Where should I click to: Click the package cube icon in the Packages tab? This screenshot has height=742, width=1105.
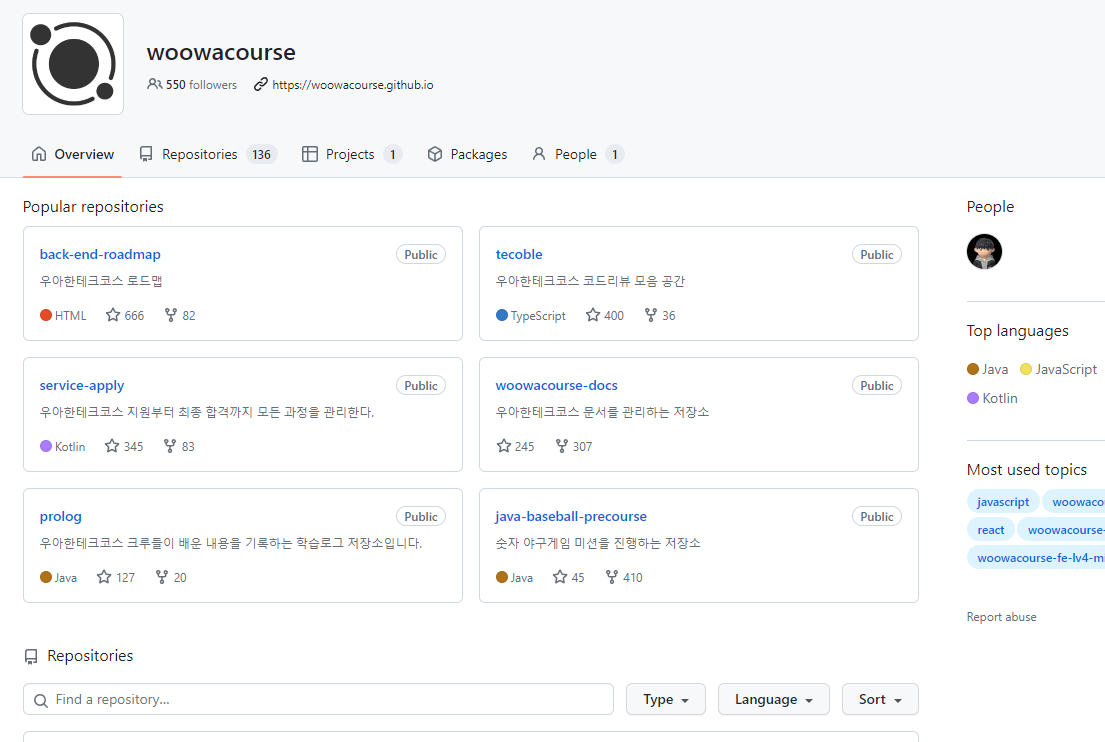click(435, 154)
